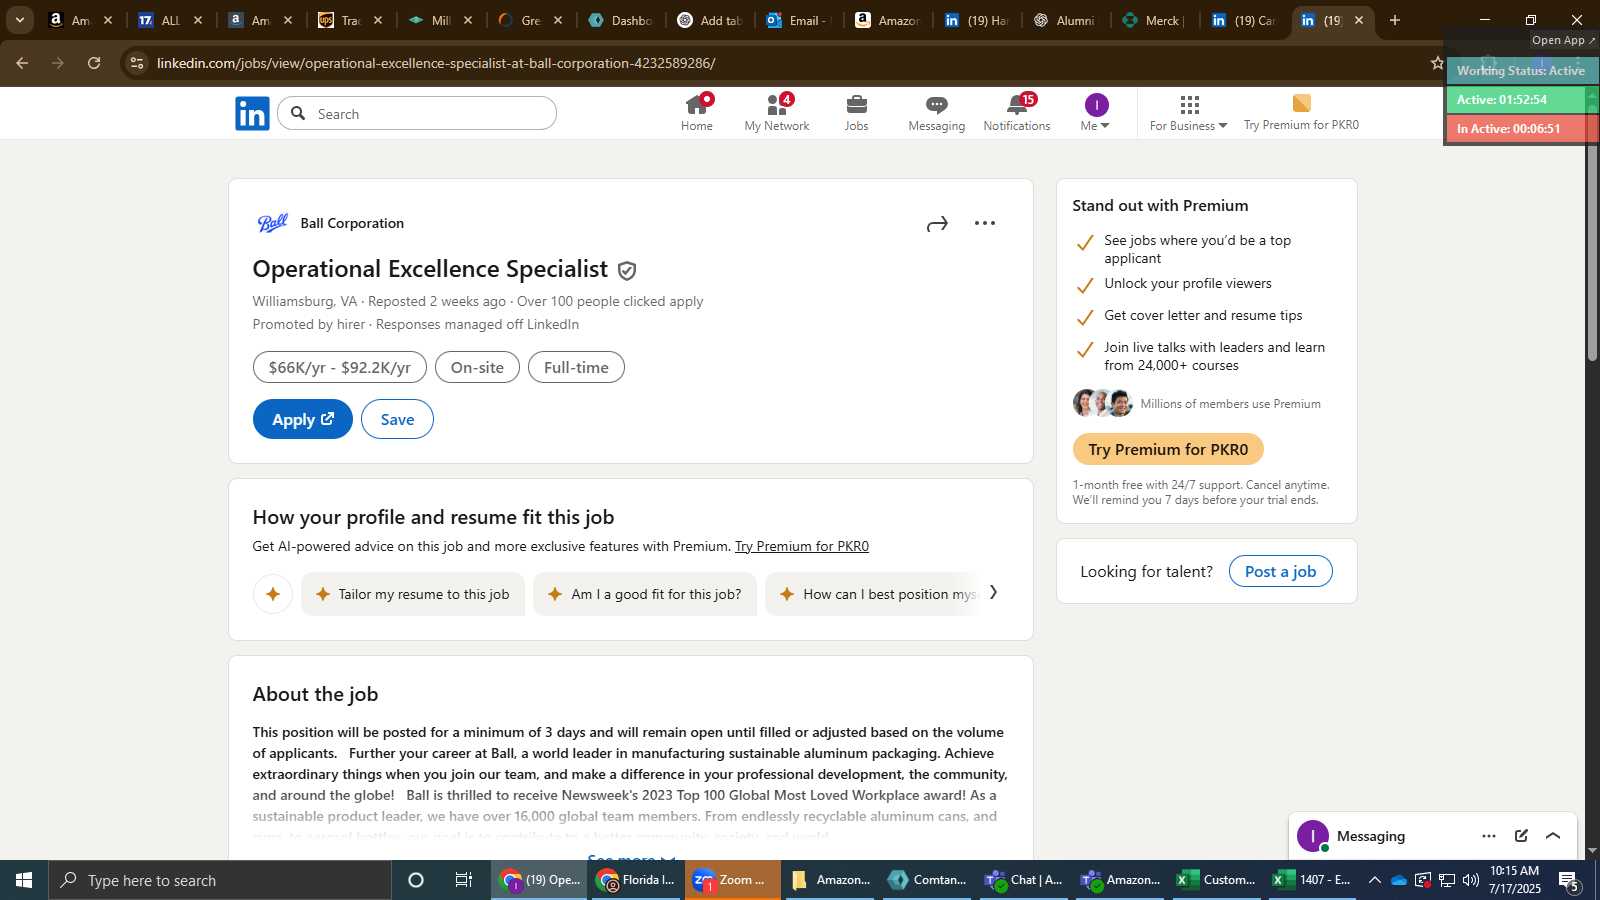
Task: Click the gold Try Premium for PKR0 button
Action: tap(1168, 449)
